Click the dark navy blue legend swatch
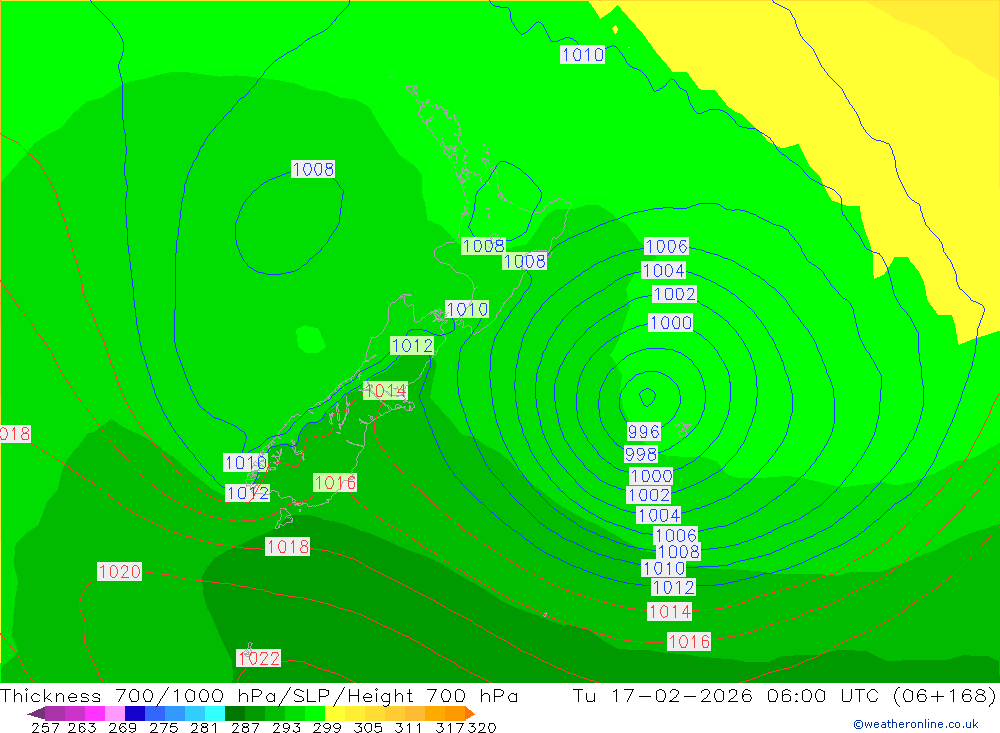1000x733 pixels. coord(135,713)
